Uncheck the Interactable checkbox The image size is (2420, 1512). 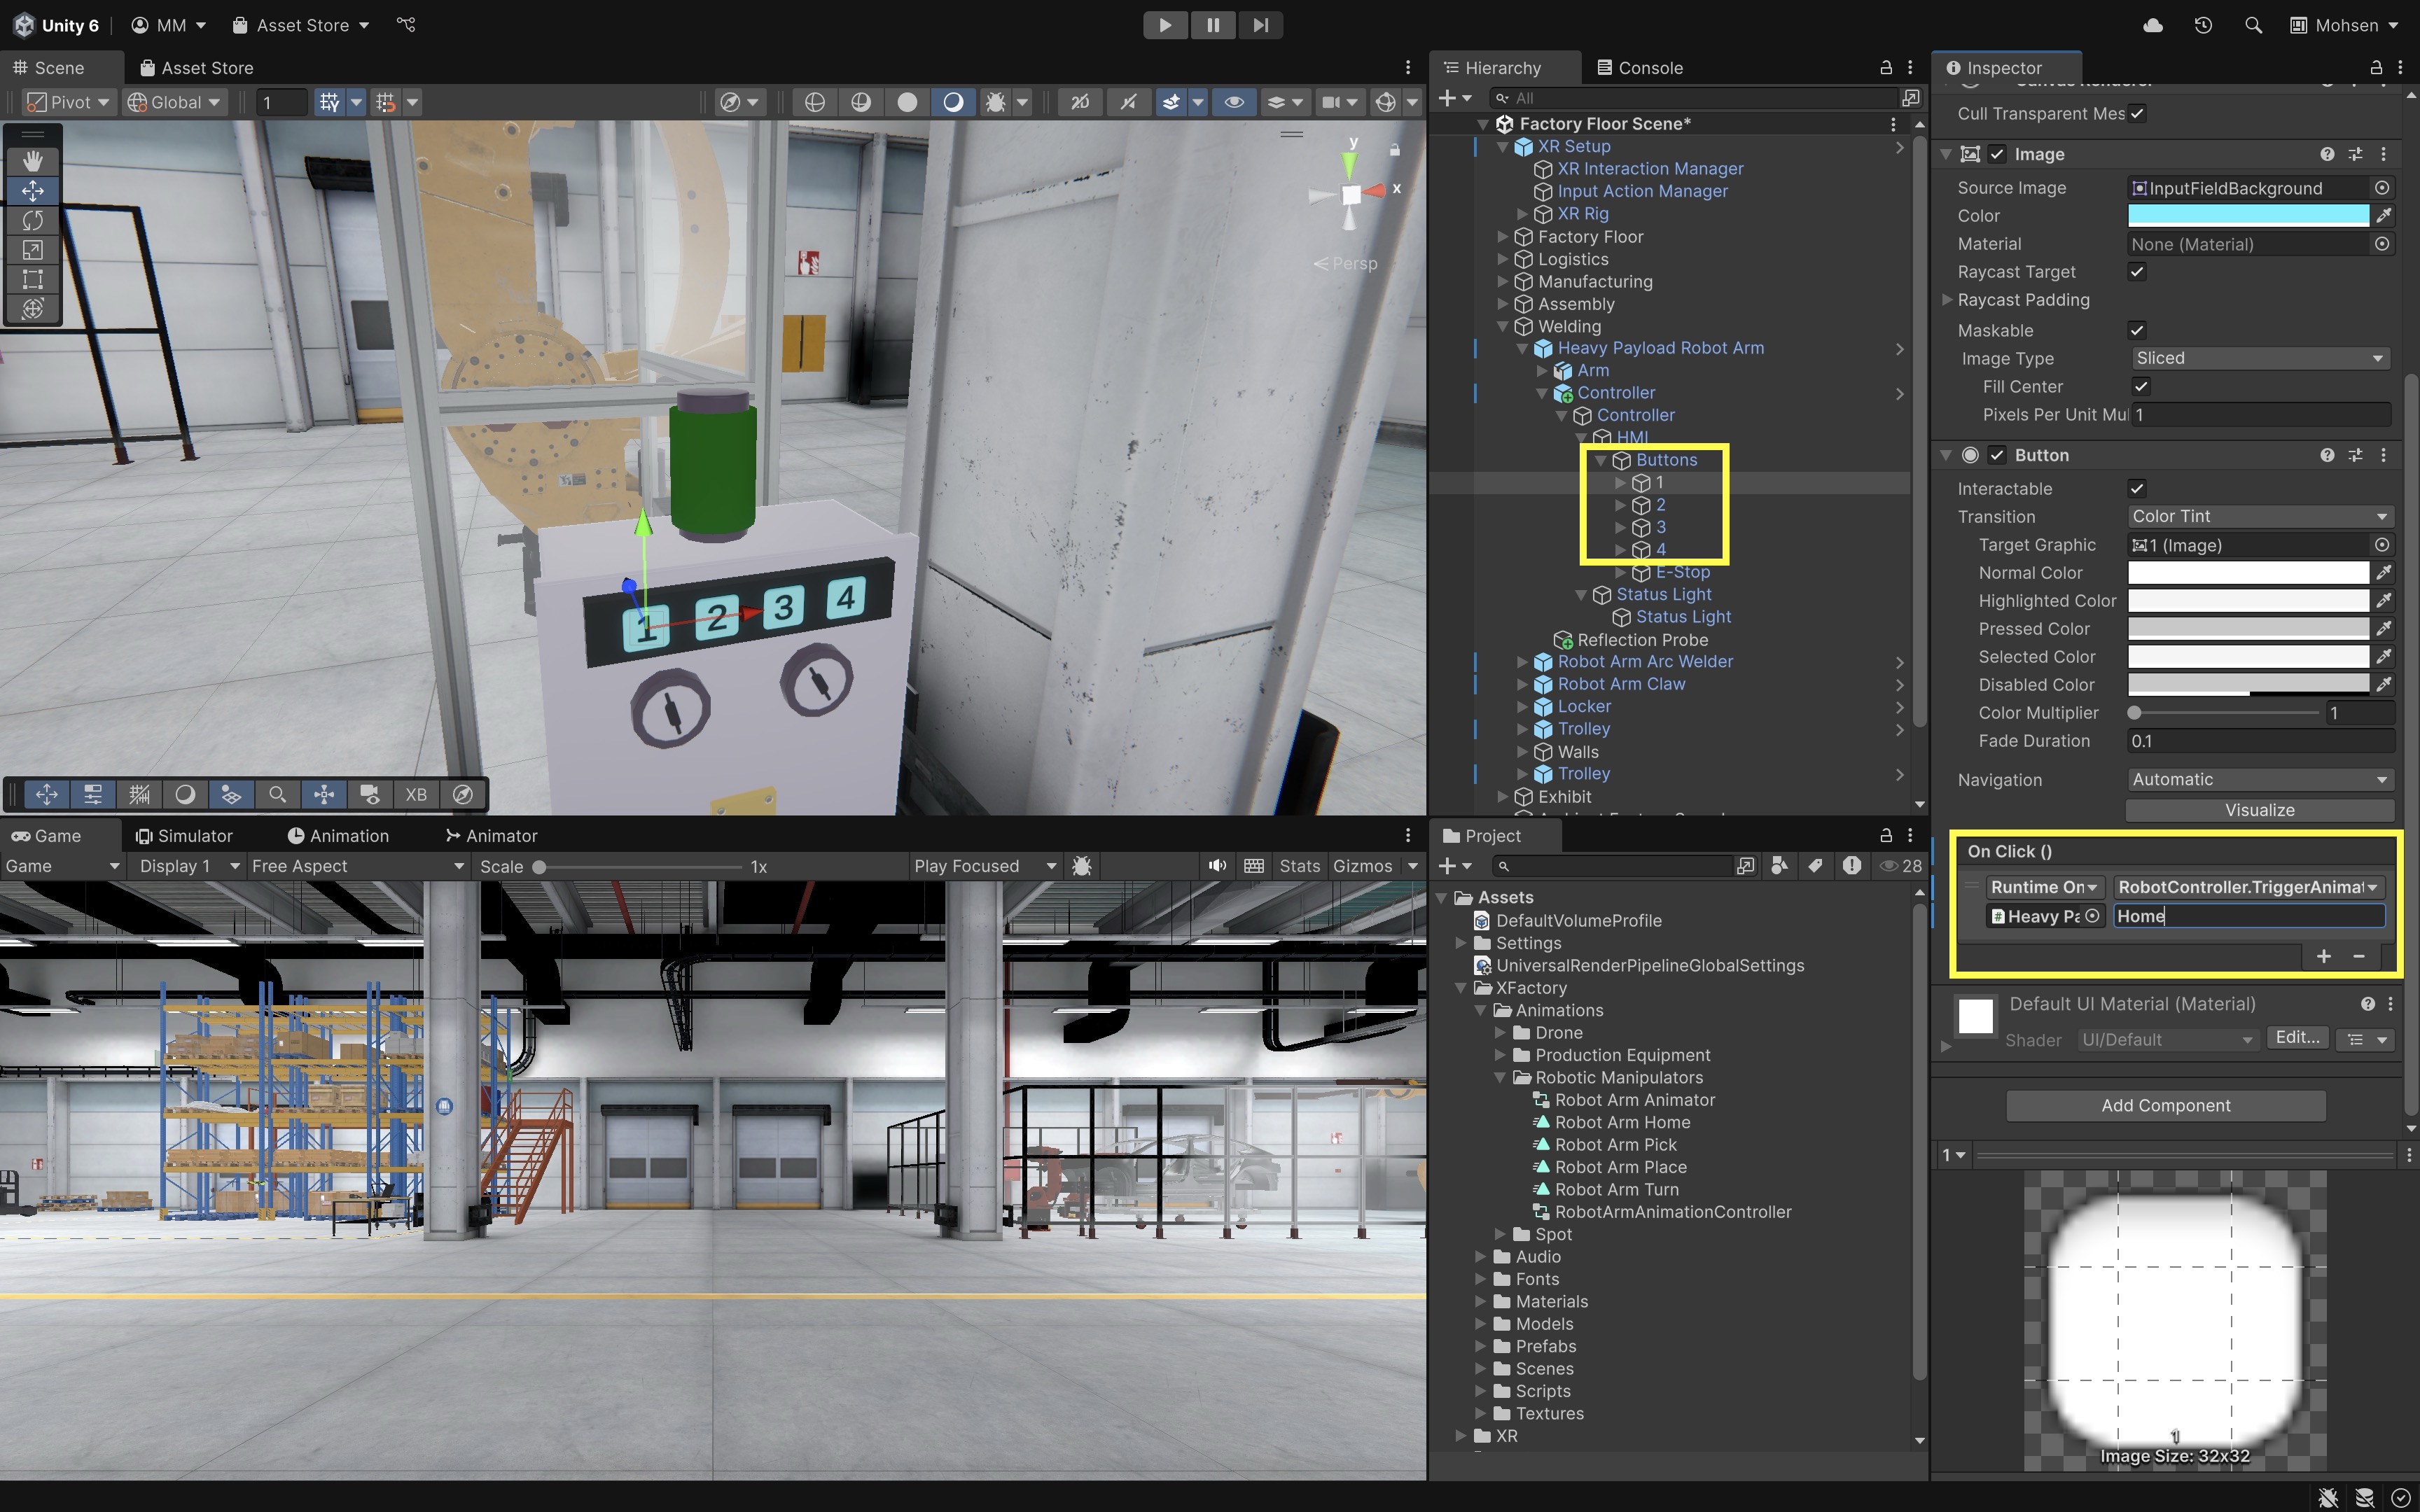pos(2137,489)
